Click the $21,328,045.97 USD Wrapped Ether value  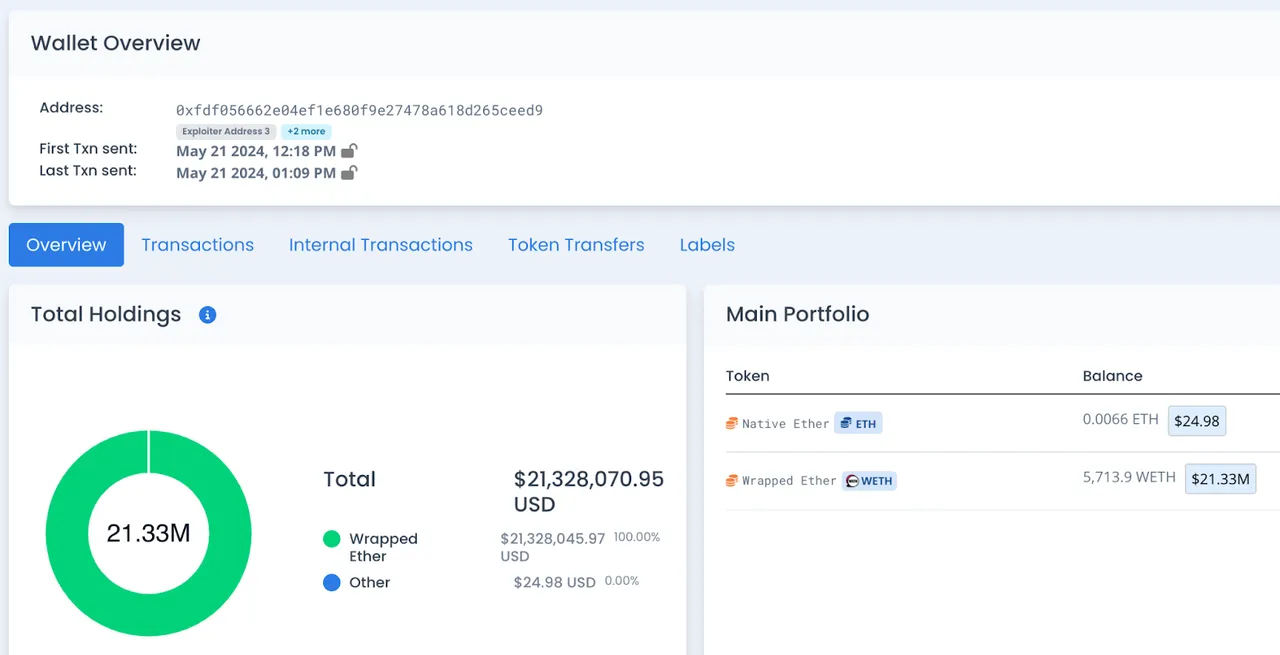point(553,546)
